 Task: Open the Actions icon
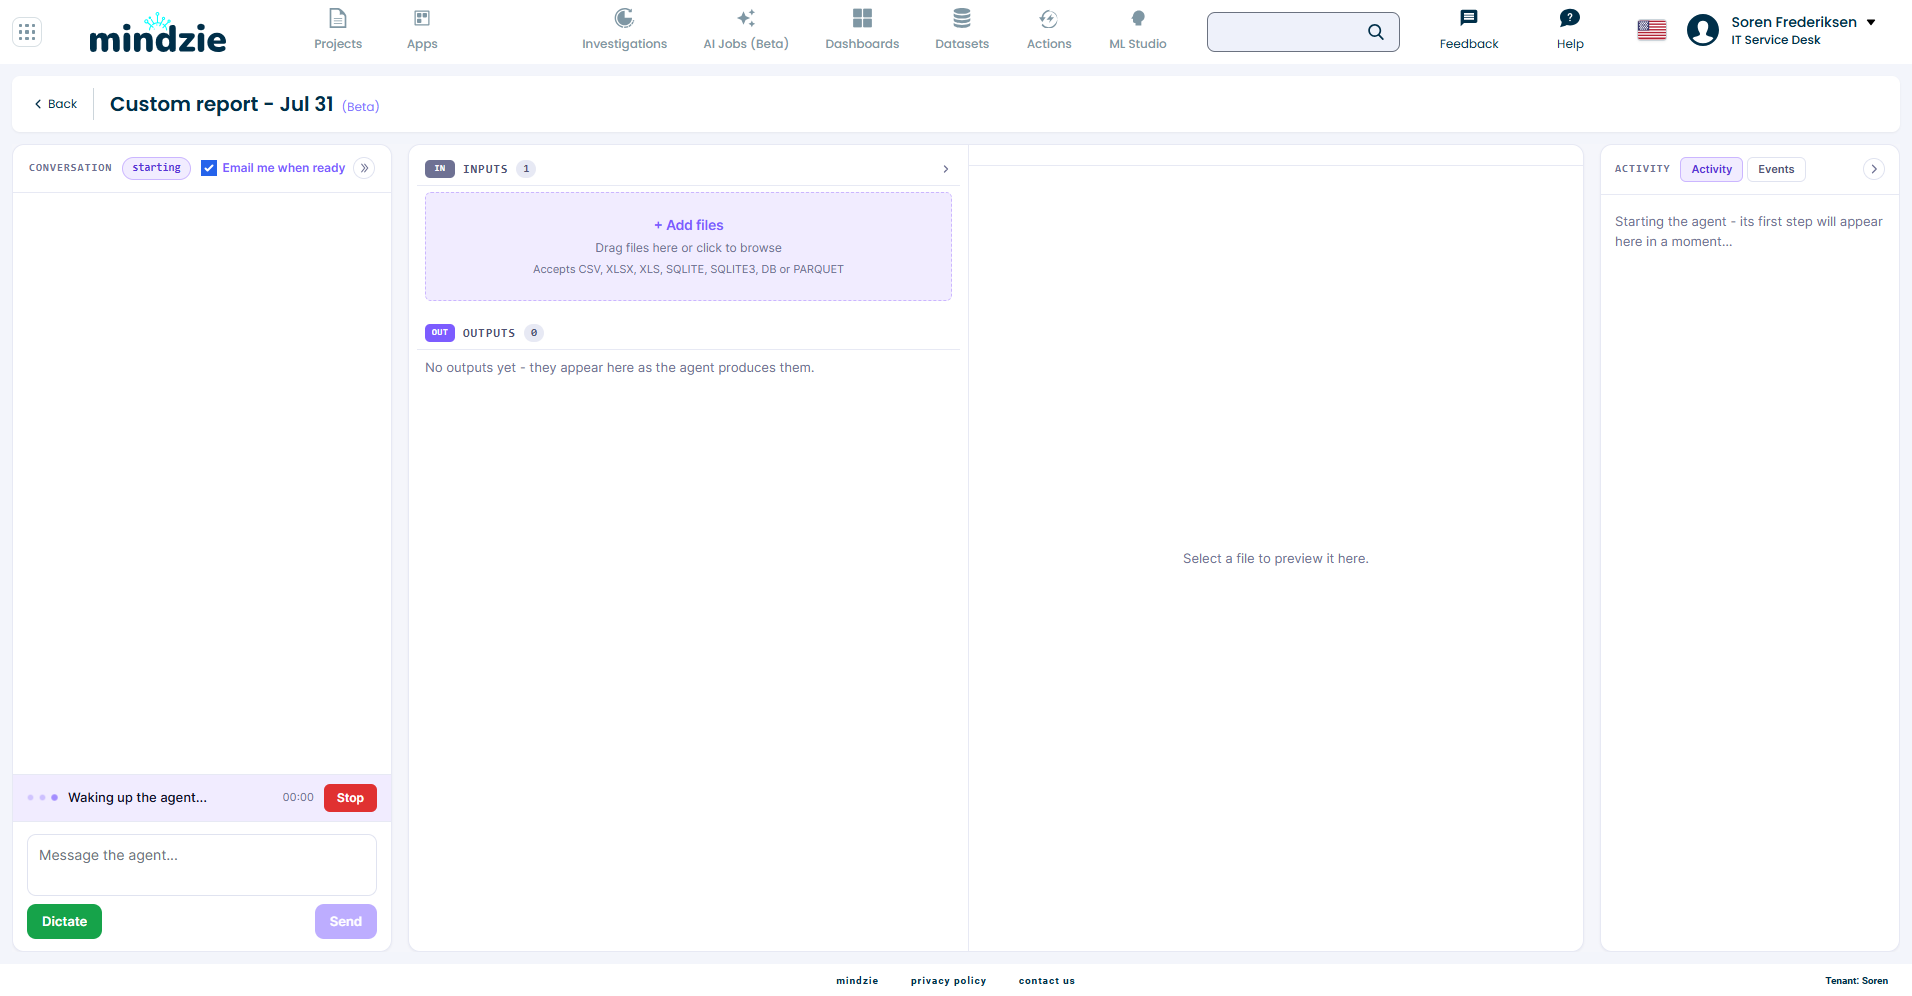tap(1048, 18)
